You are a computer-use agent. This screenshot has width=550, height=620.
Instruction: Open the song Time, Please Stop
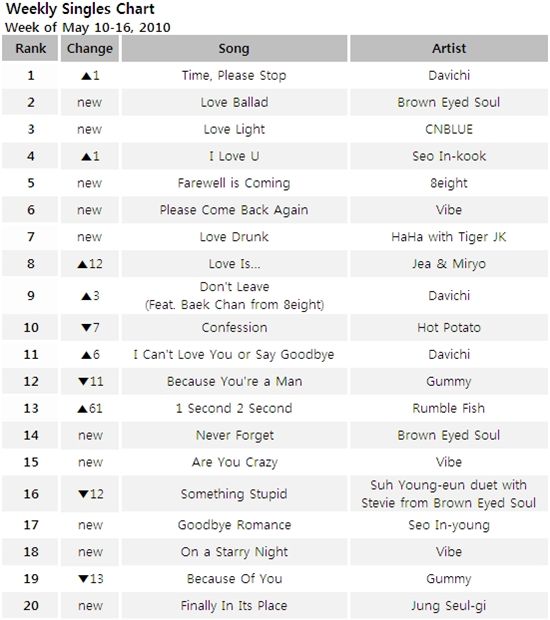[234, 76]
